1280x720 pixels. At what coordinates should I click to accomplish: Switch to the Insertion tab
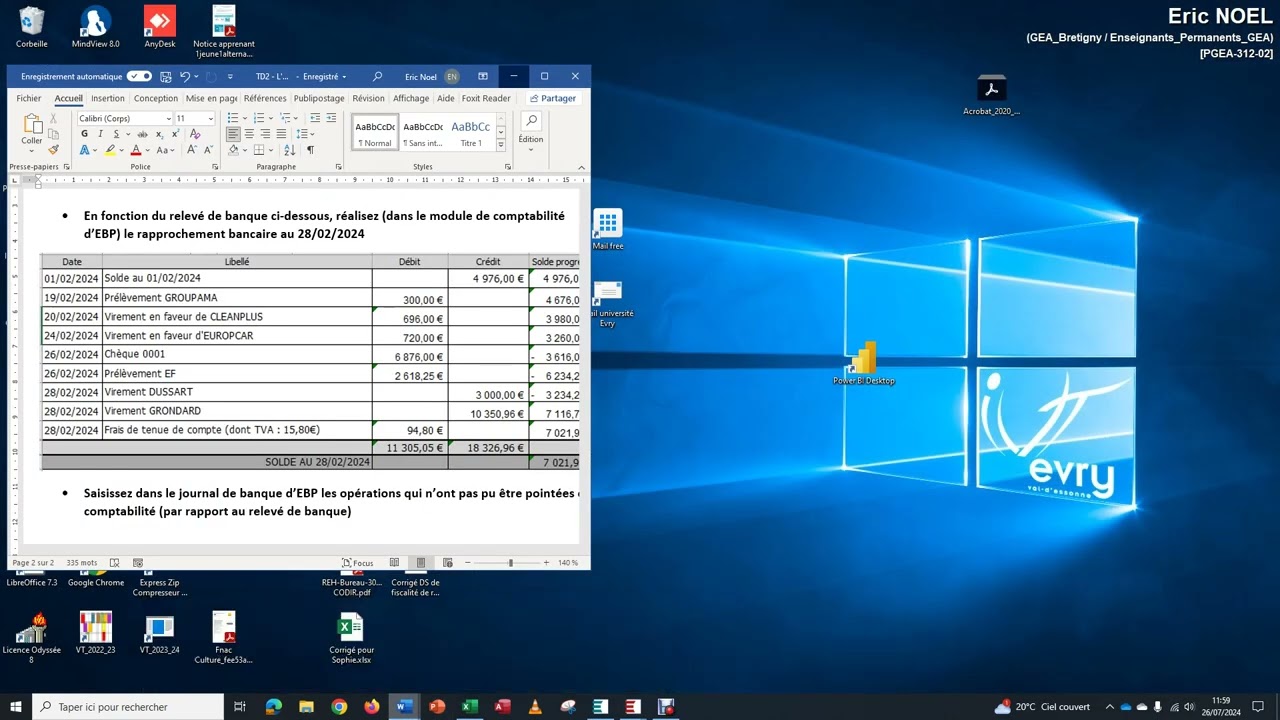click(x=108, y=98)
